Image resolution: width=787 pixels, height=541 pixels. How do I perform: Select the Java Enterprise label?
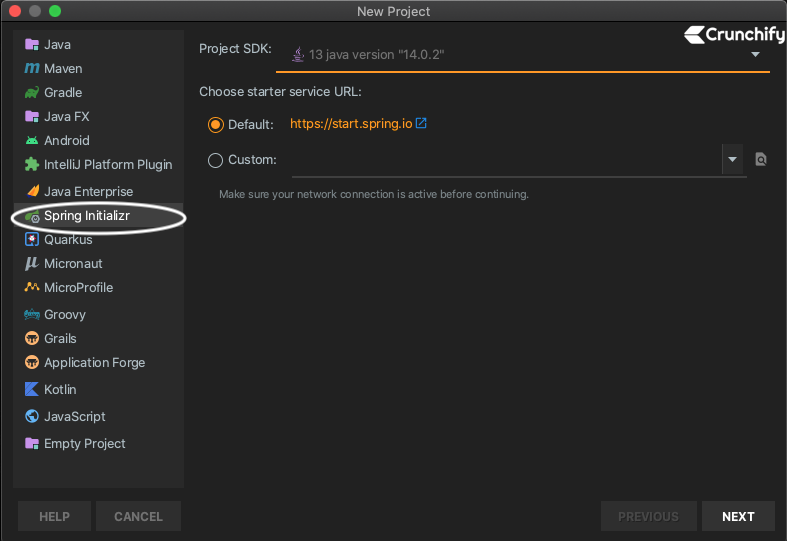click(88, 192)
